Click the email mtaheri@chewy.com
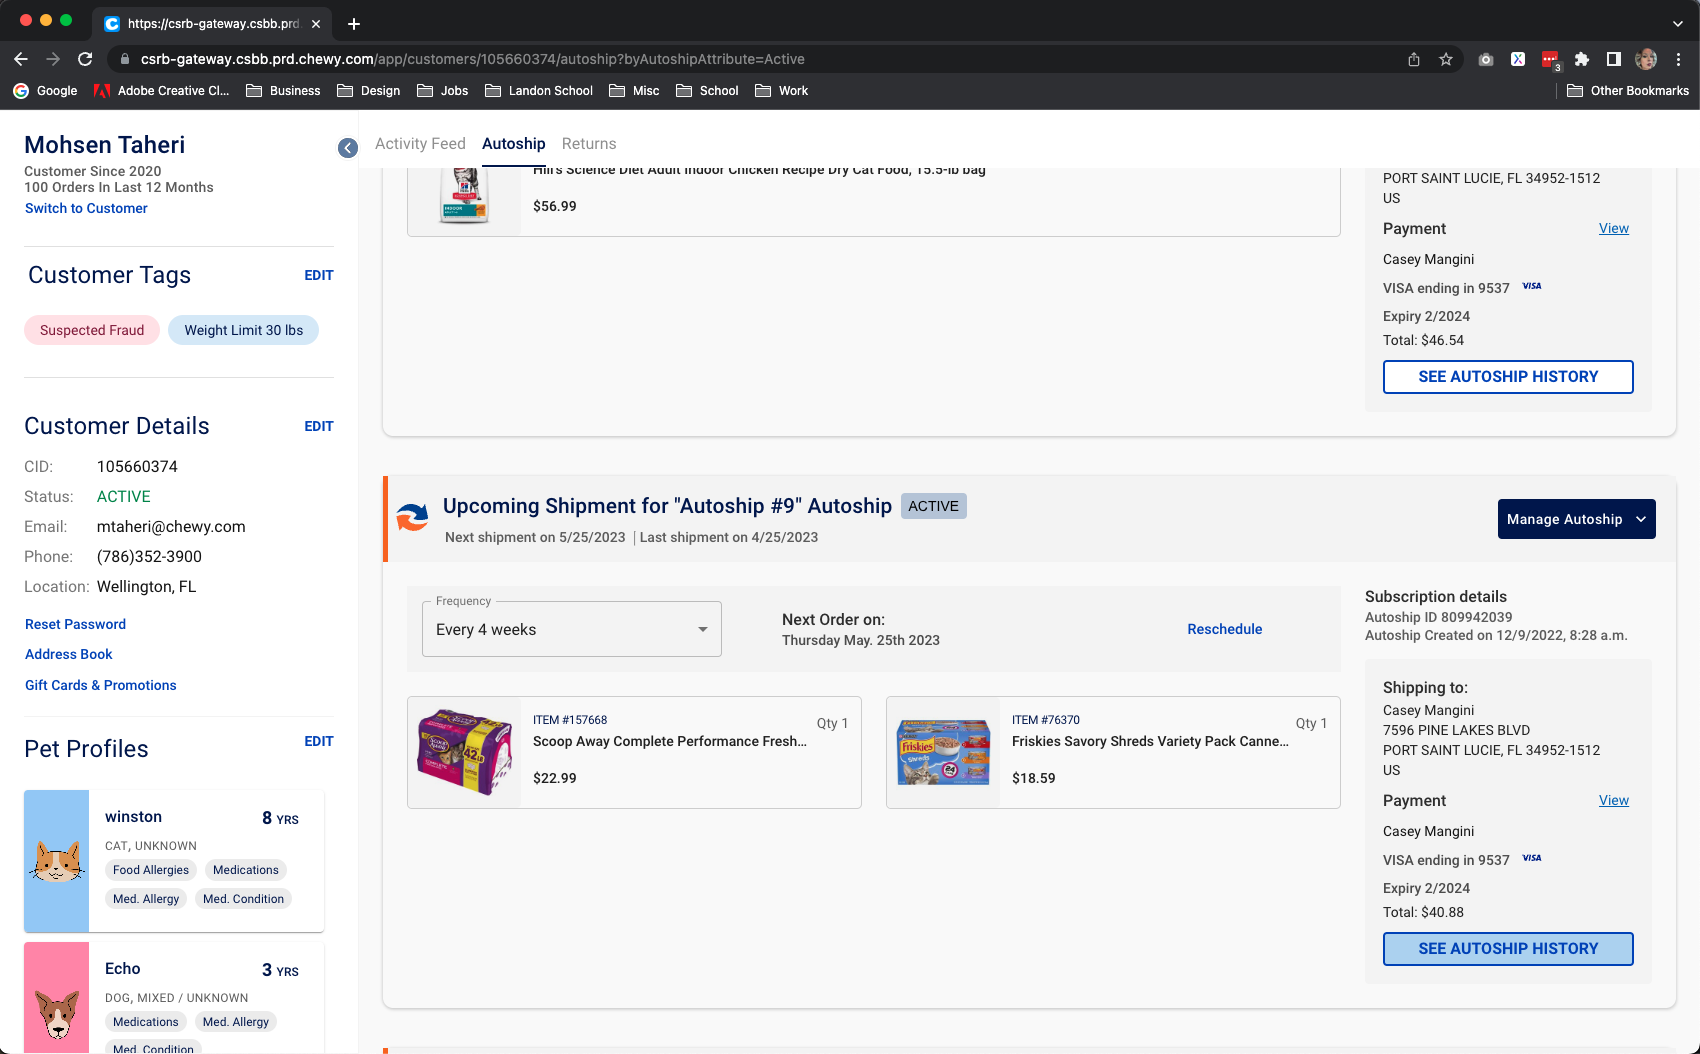This screenshot has width=1700, height=1054. click(x=171, y=527)
